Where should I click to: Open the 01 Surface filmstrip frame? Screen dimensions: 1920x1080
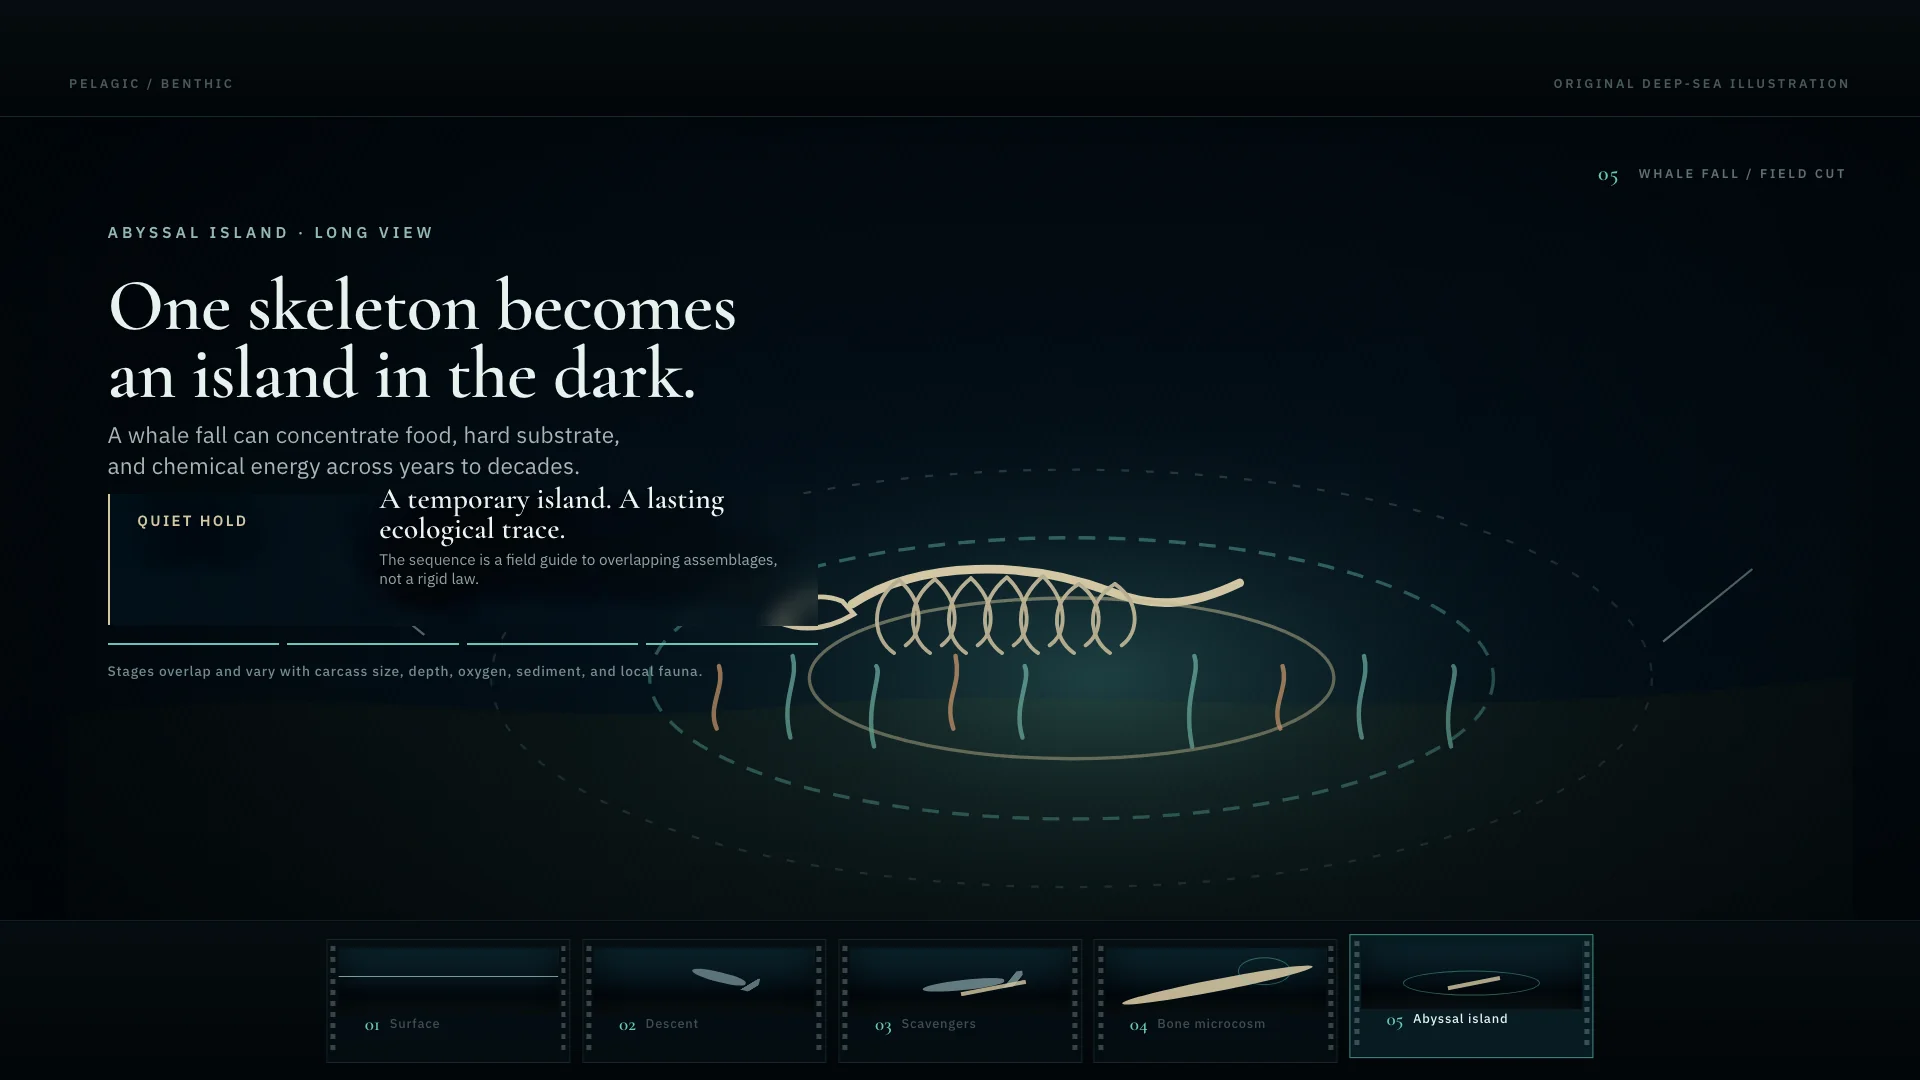coord(448,1000)
